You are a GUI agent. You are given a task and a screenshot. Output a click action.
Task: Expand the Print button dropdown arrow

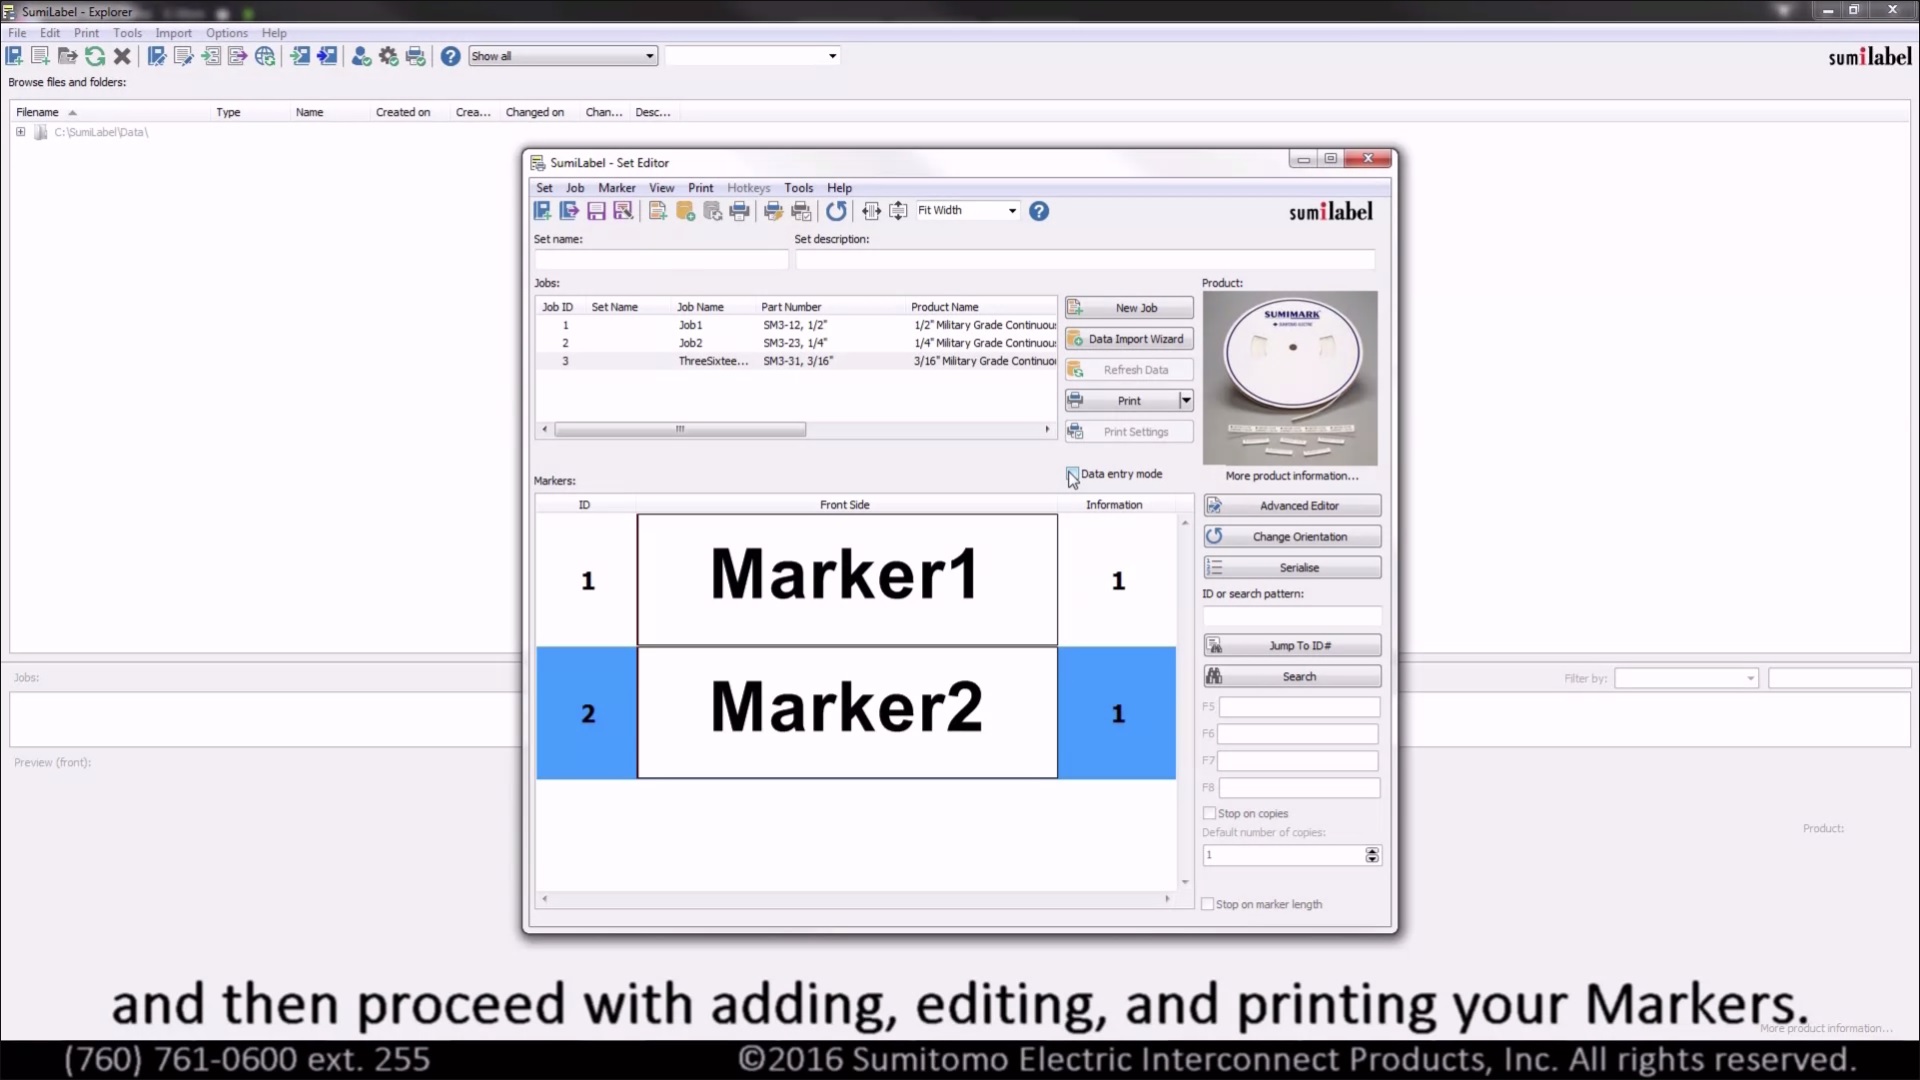1186,401
